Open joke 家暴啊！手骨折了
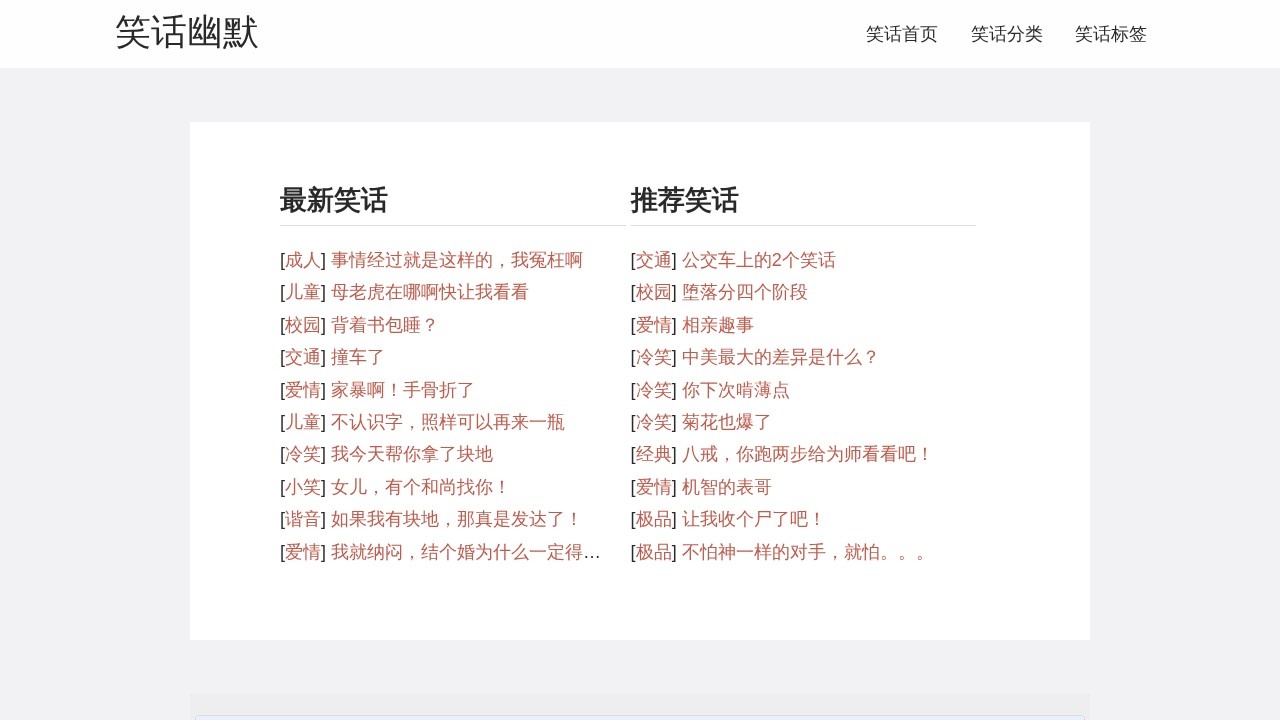The height and width of the screenshot is (720, 1280). (403, 390)
